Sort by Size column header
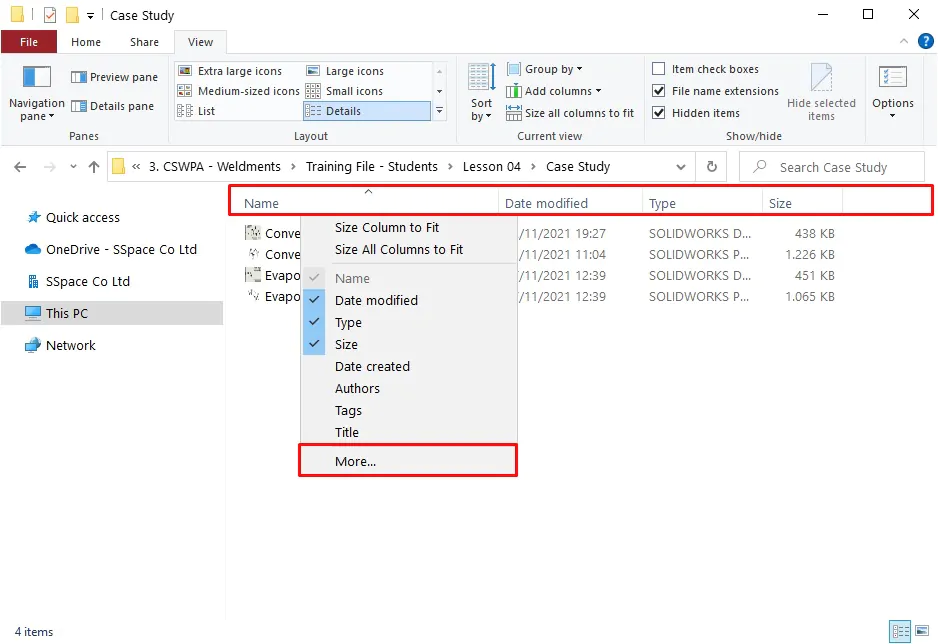The width and height of the screenshot is (938, 644). click(x=802, y=203)
